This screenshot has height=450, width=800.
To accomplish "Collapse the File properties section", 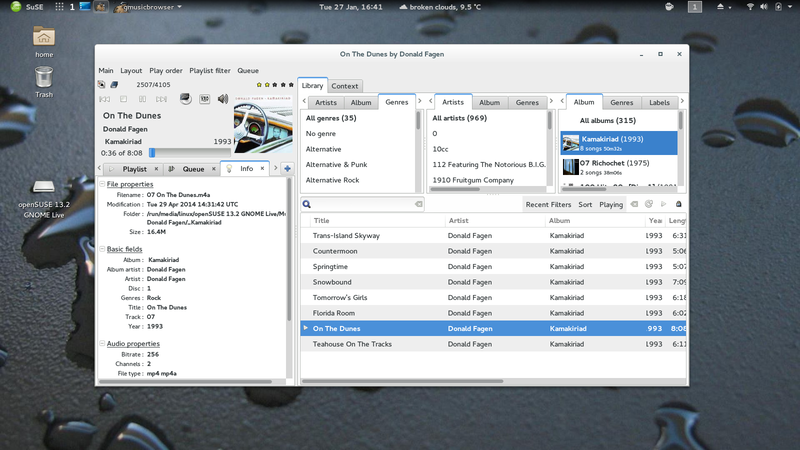I will 102,184.
